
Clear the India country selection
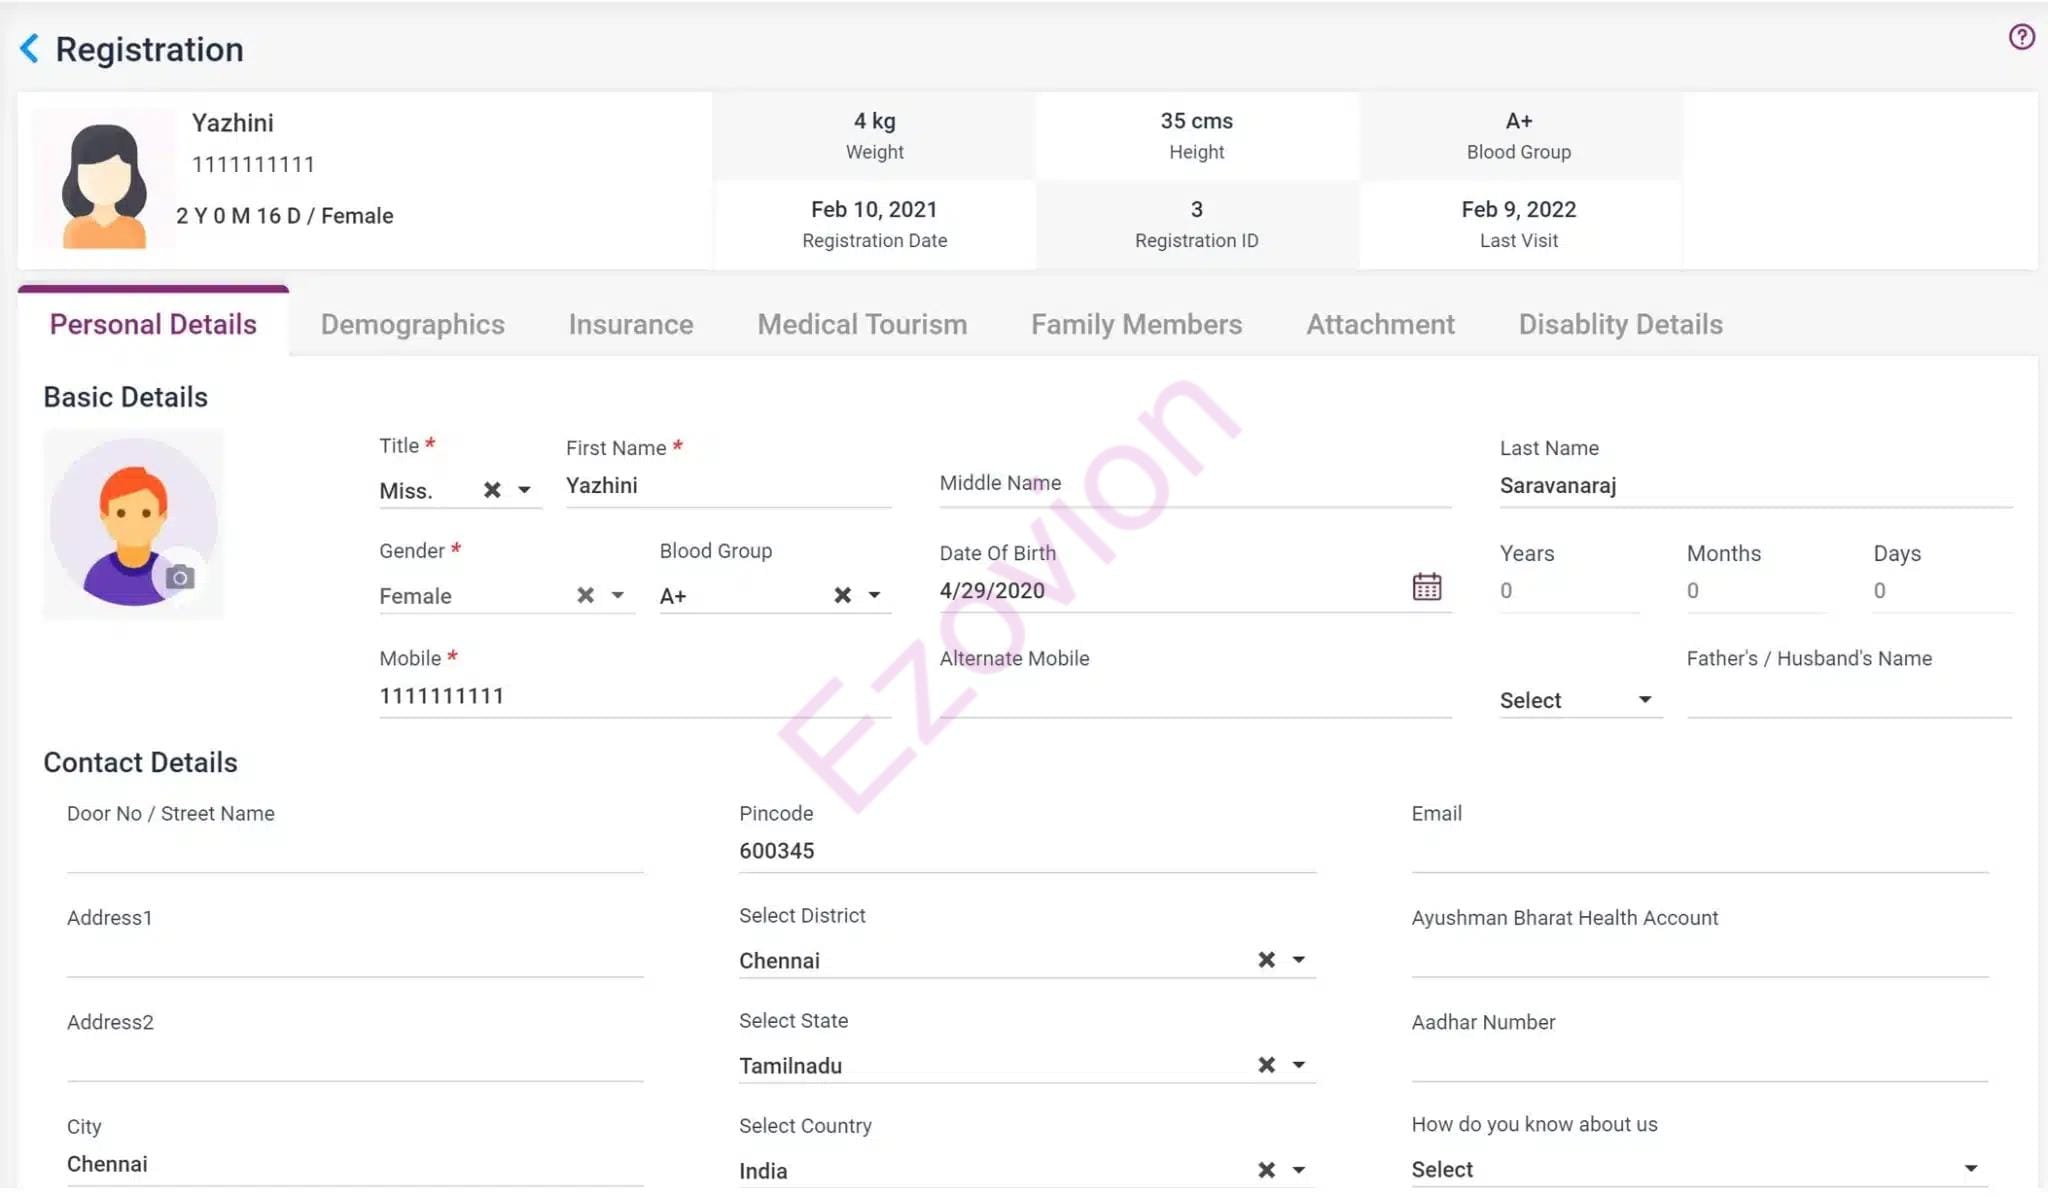(x=1266, y=1170)
